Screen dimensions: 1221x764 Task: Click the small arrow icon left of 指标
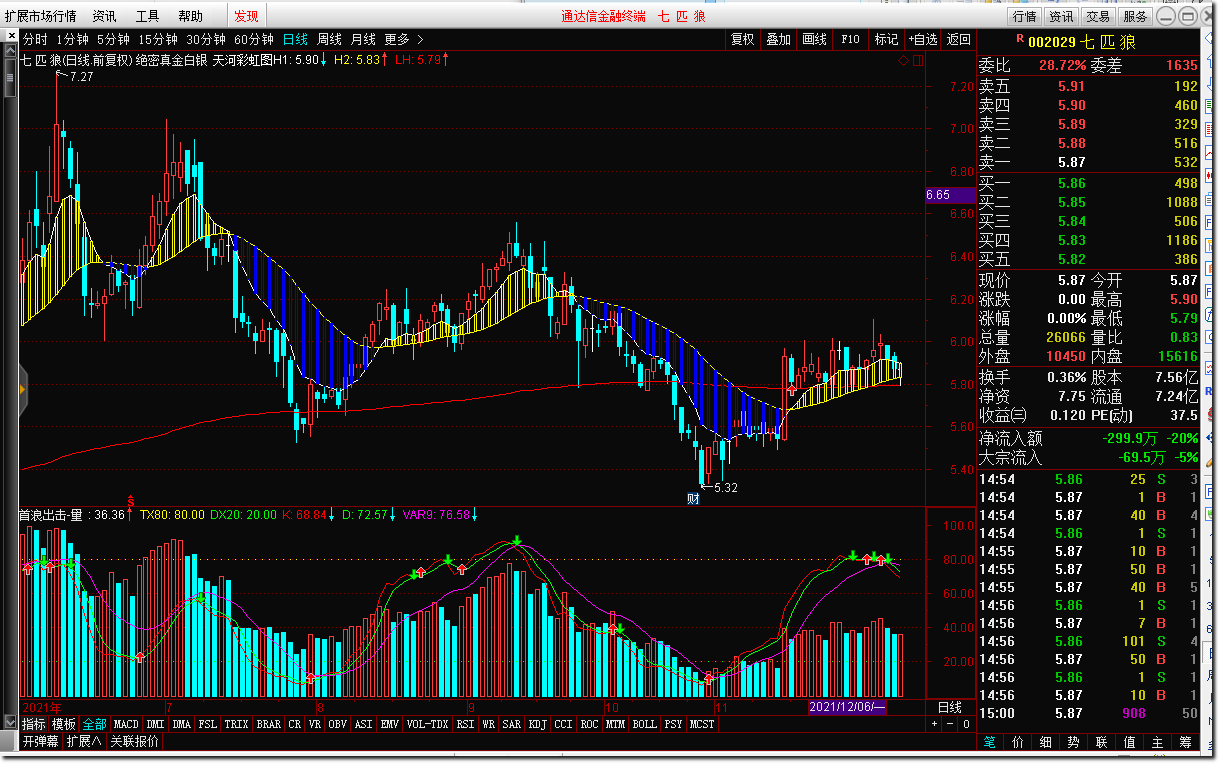pyautogui.click(x=10, y=723)
